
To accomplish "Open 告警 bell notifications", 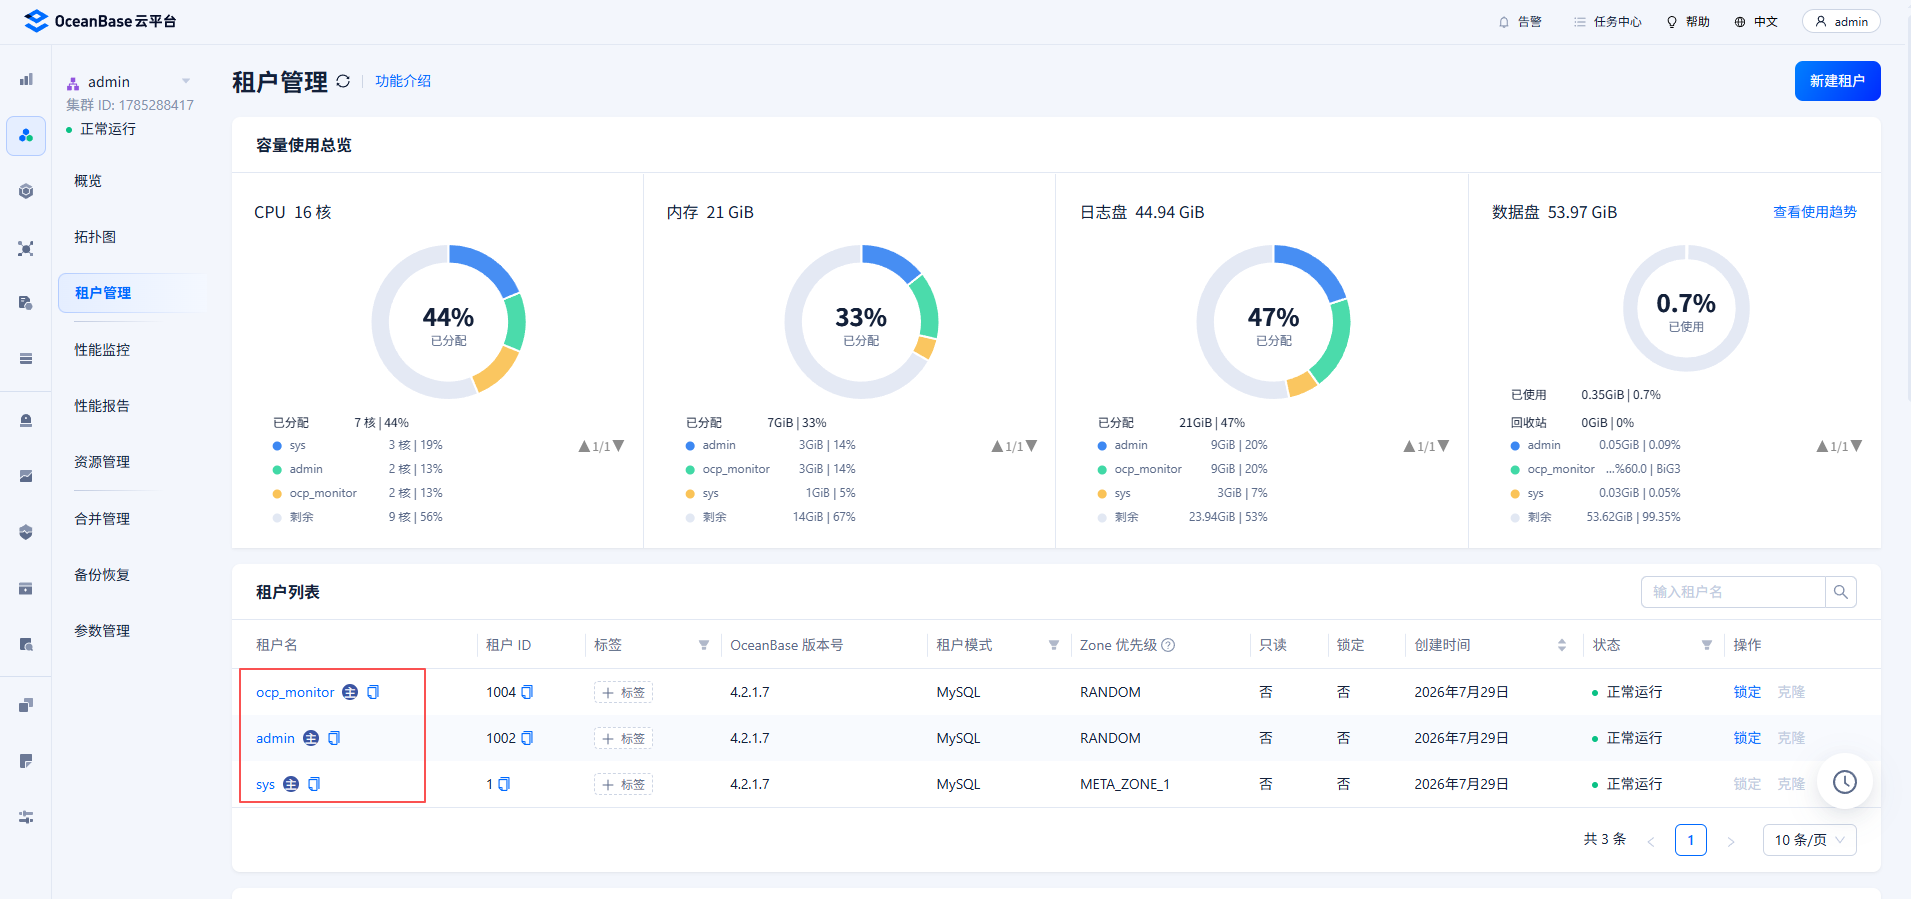I will (x=1520, y=22).
